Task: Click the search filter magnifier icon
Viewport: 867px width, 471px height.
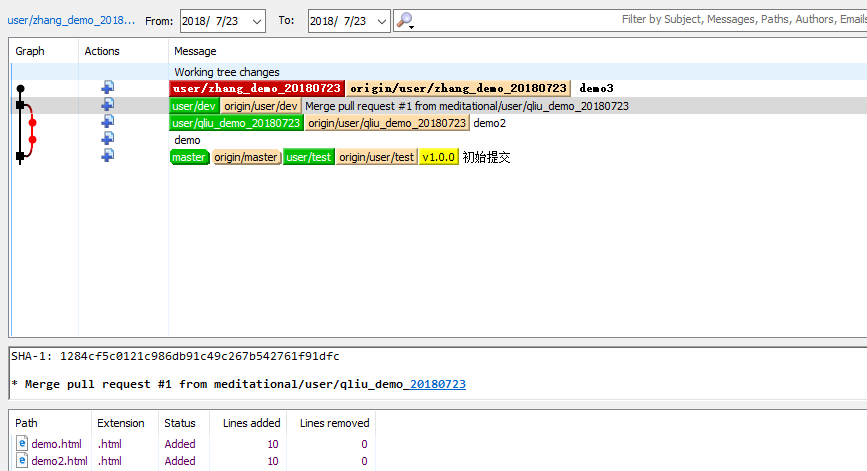Action: pos(403,20)
